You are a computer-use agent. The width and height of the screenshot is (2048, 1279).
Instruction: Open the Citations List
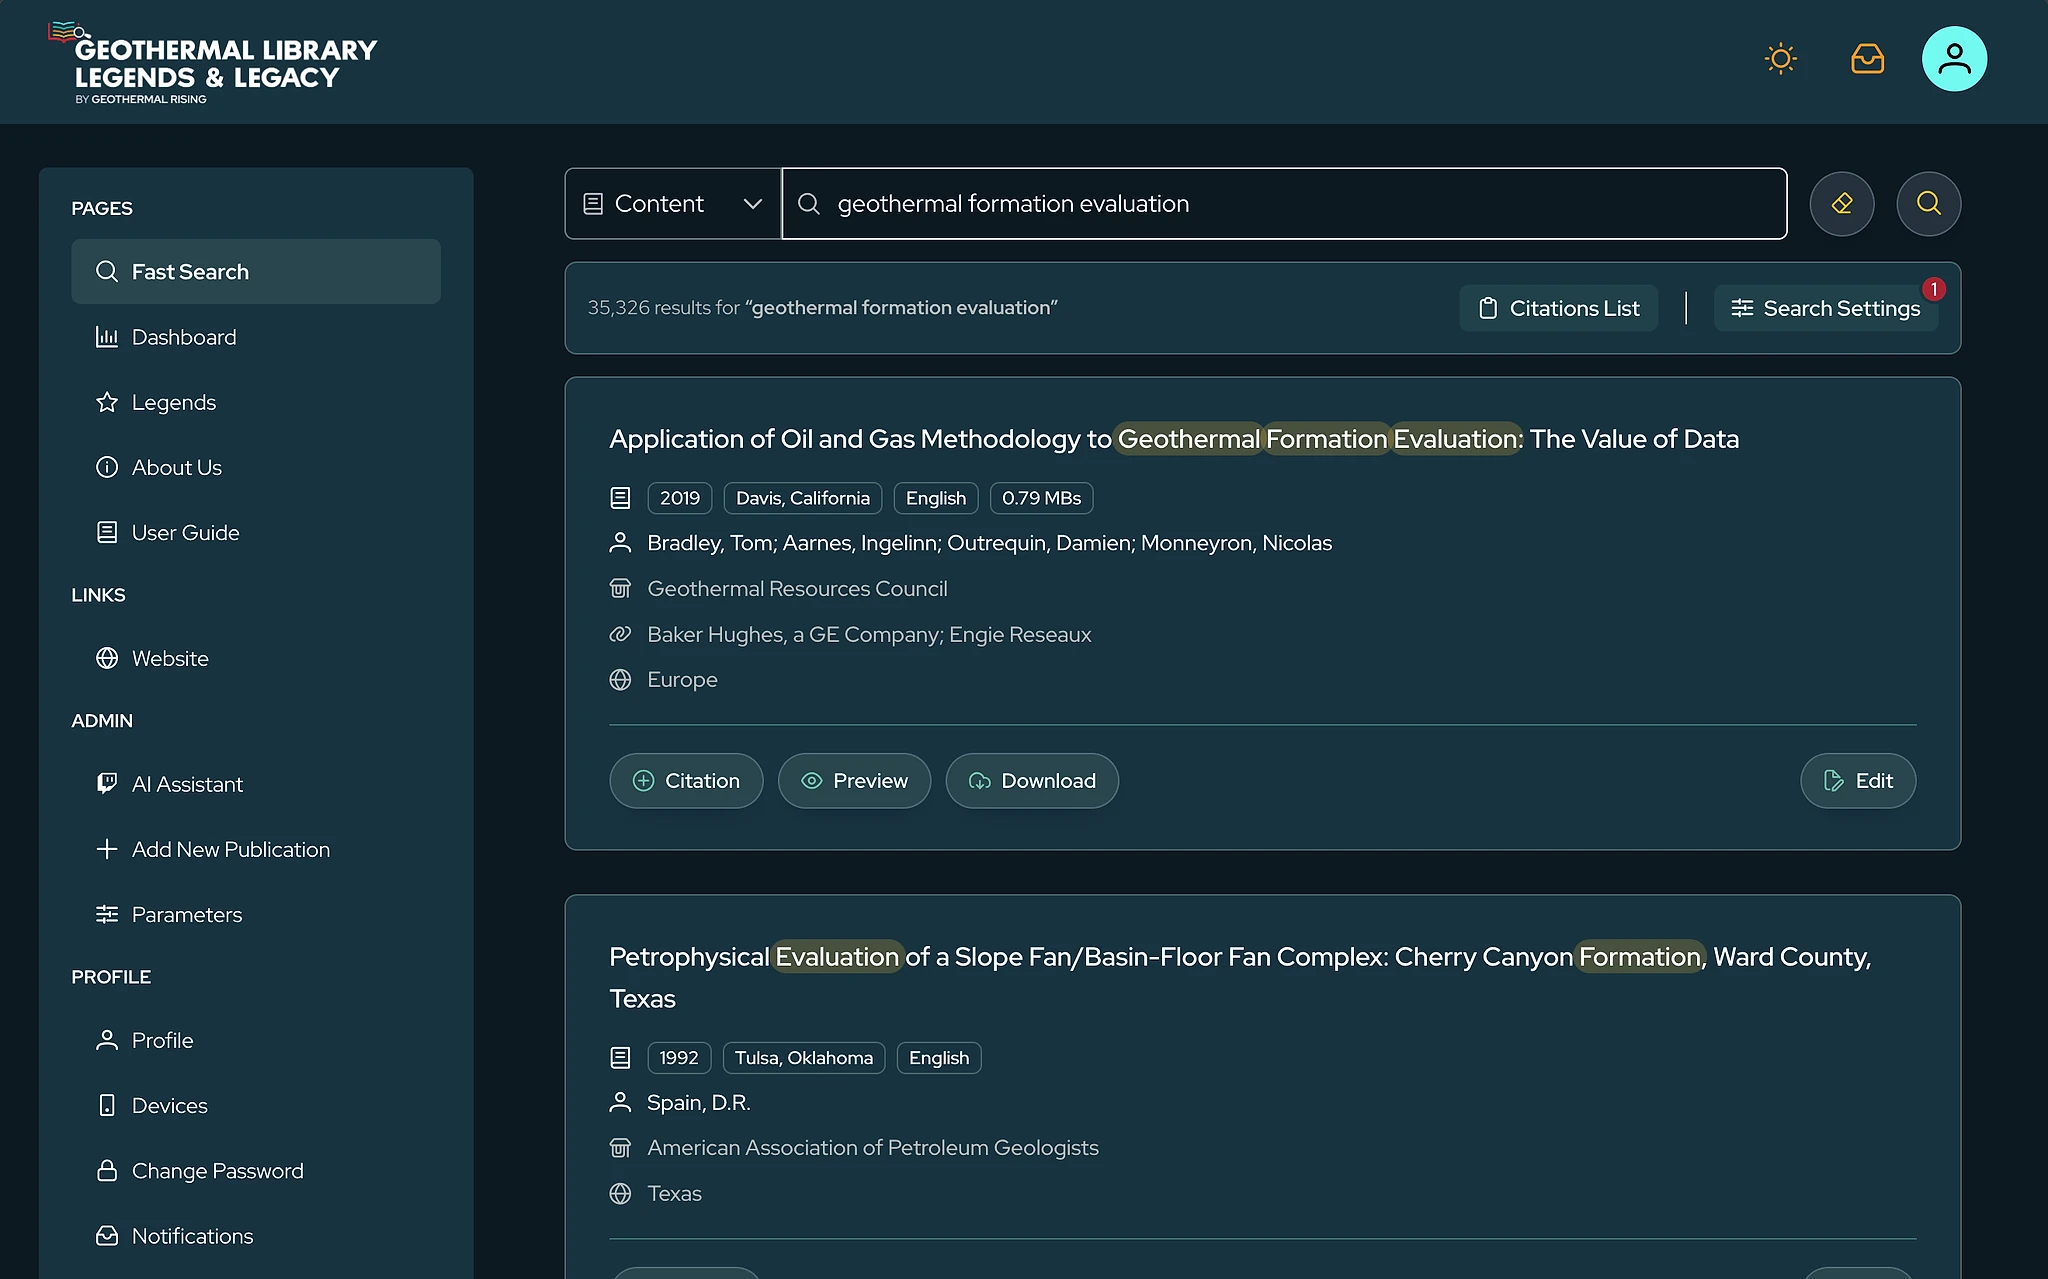[x=1558, y=308]
